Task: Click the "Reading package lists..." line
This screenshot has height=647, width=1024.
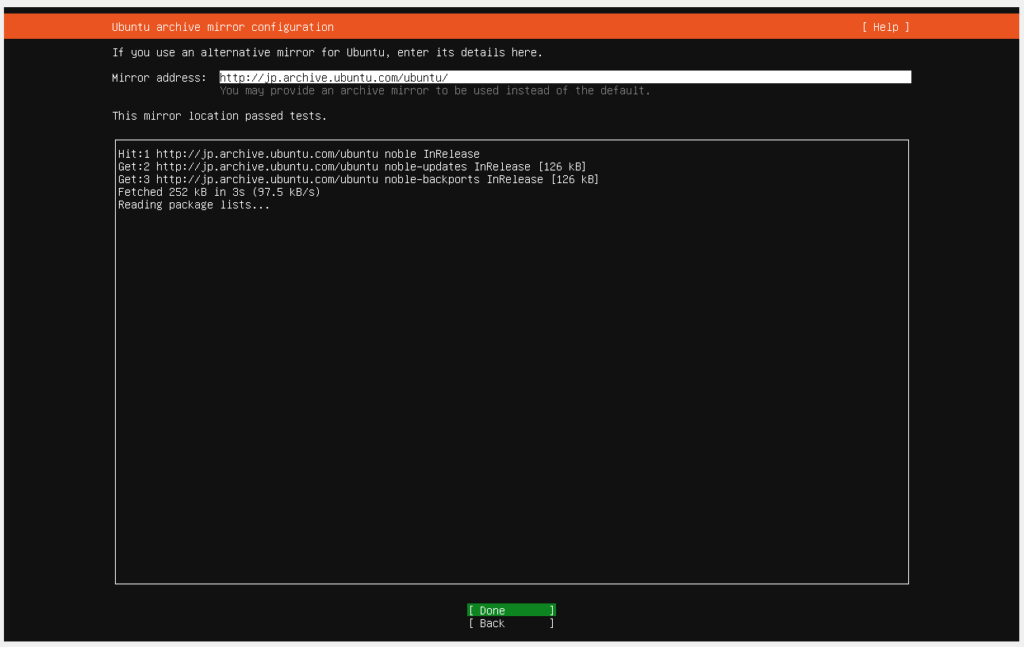Action: (x=193, y=205)
